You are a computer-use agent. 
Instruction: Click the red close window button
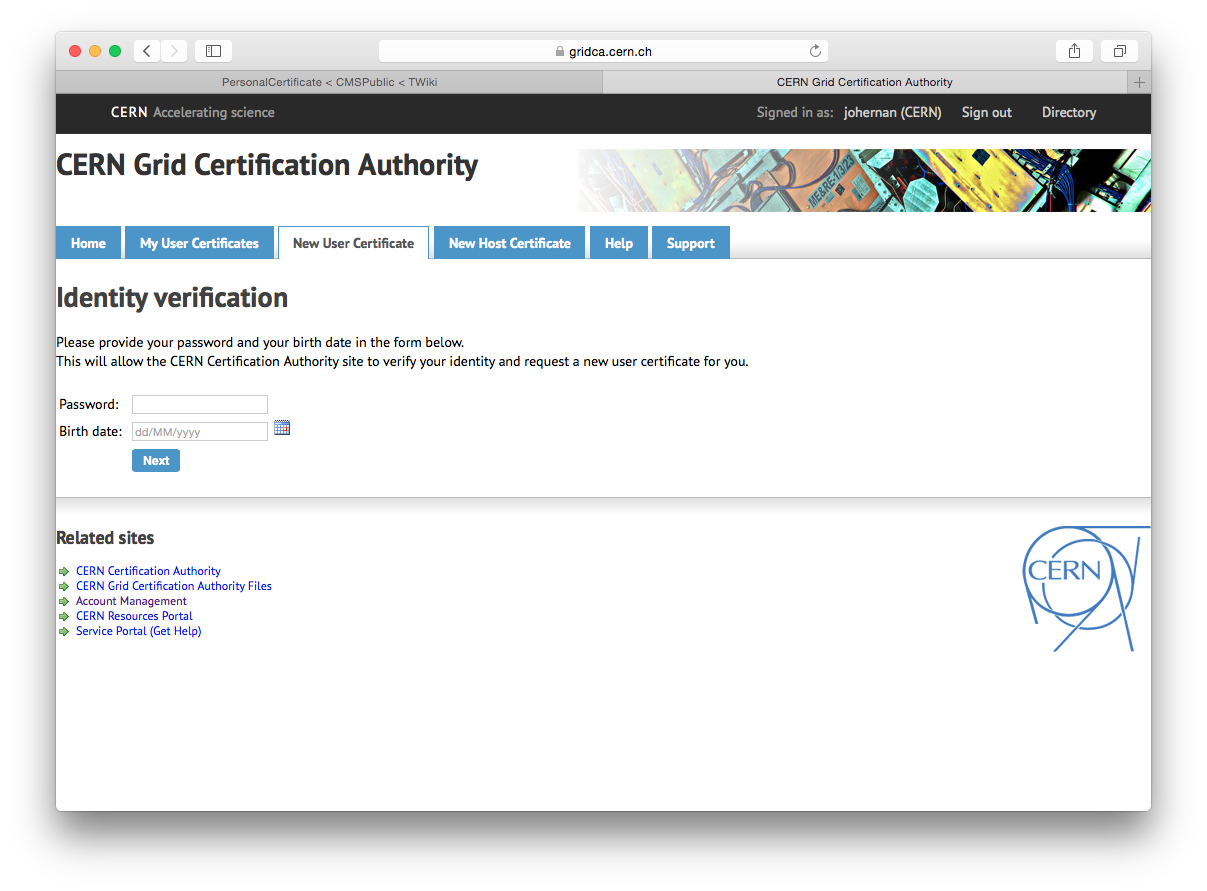pyautogui.click(x=75, y=51)
